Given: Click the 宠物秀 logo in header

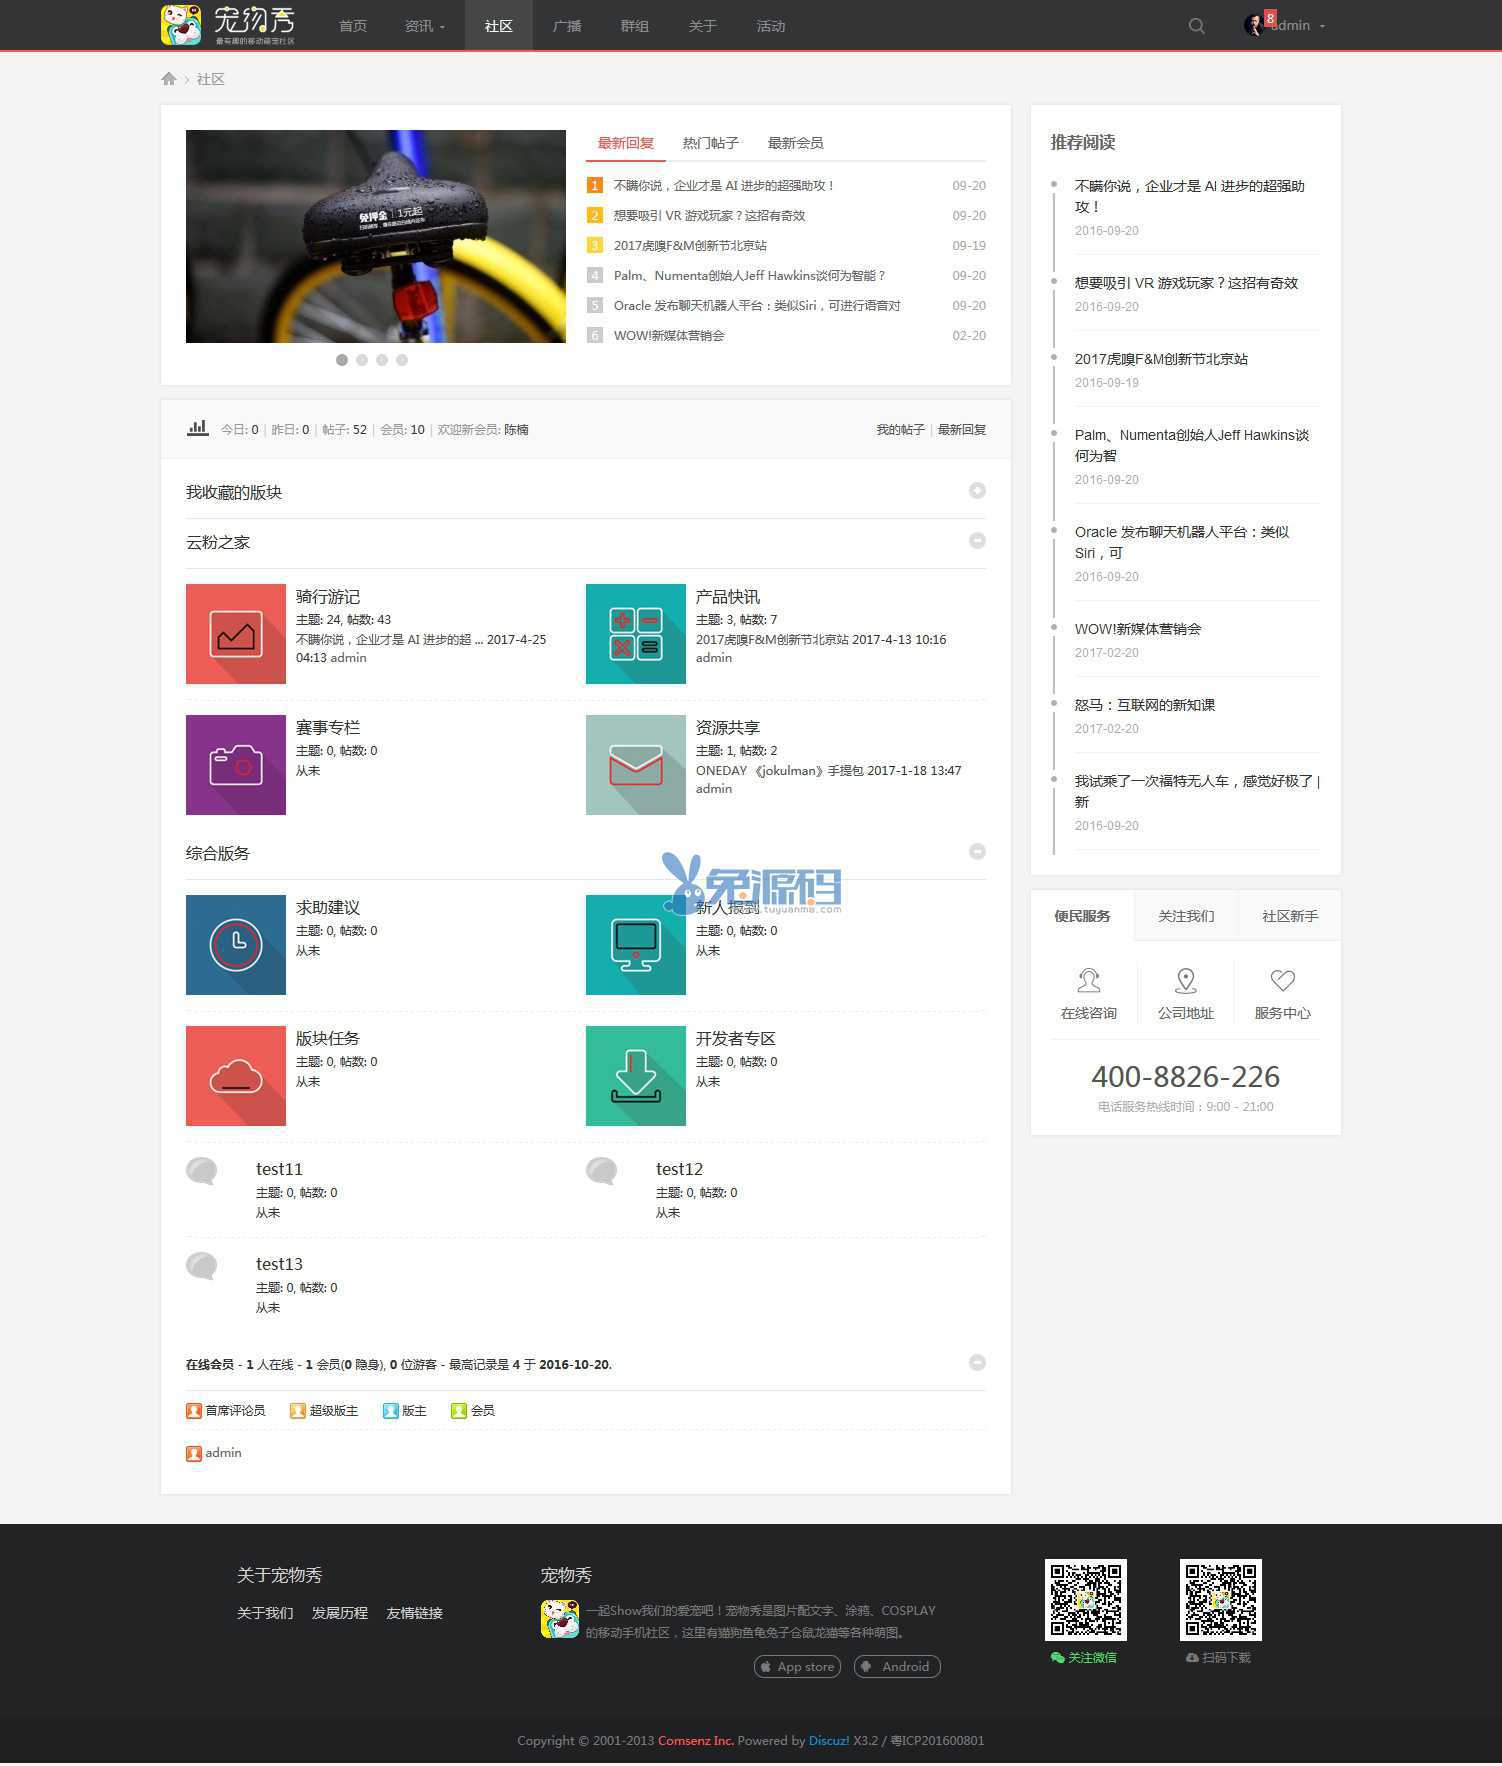Looking at the screenshot, I should click(228, 25).
